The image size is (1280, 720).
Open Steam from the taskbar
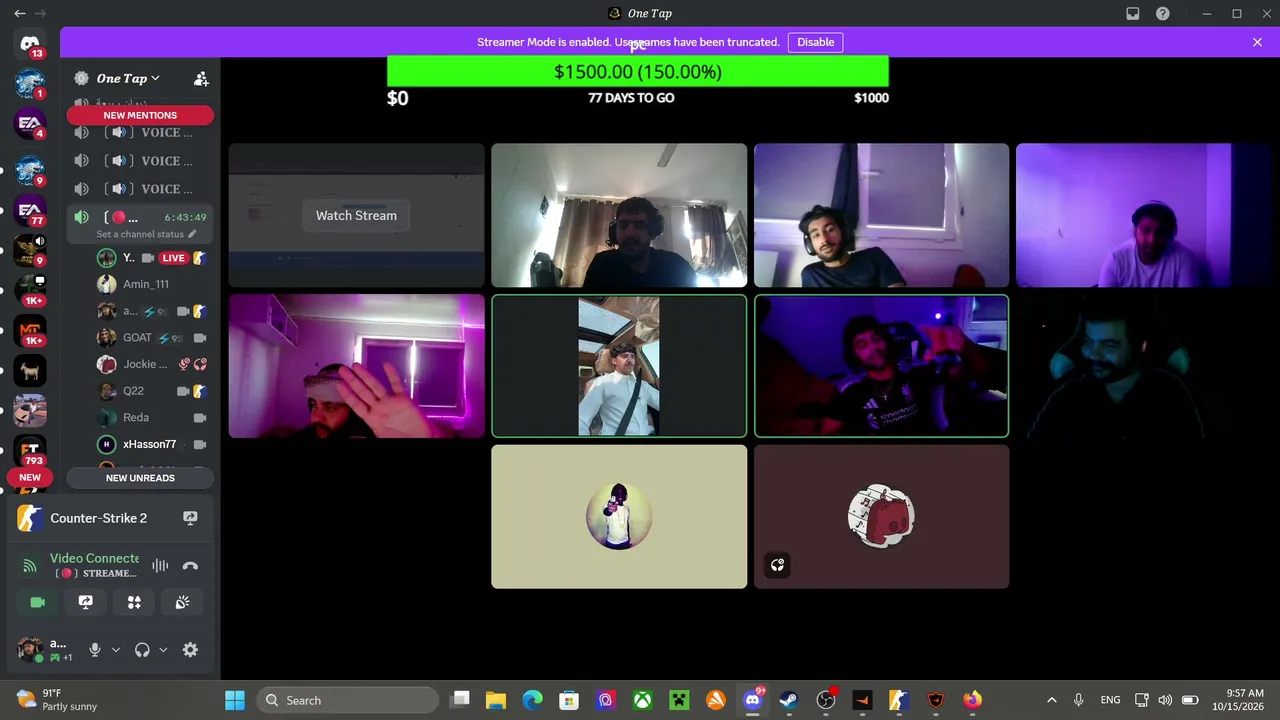789,700
